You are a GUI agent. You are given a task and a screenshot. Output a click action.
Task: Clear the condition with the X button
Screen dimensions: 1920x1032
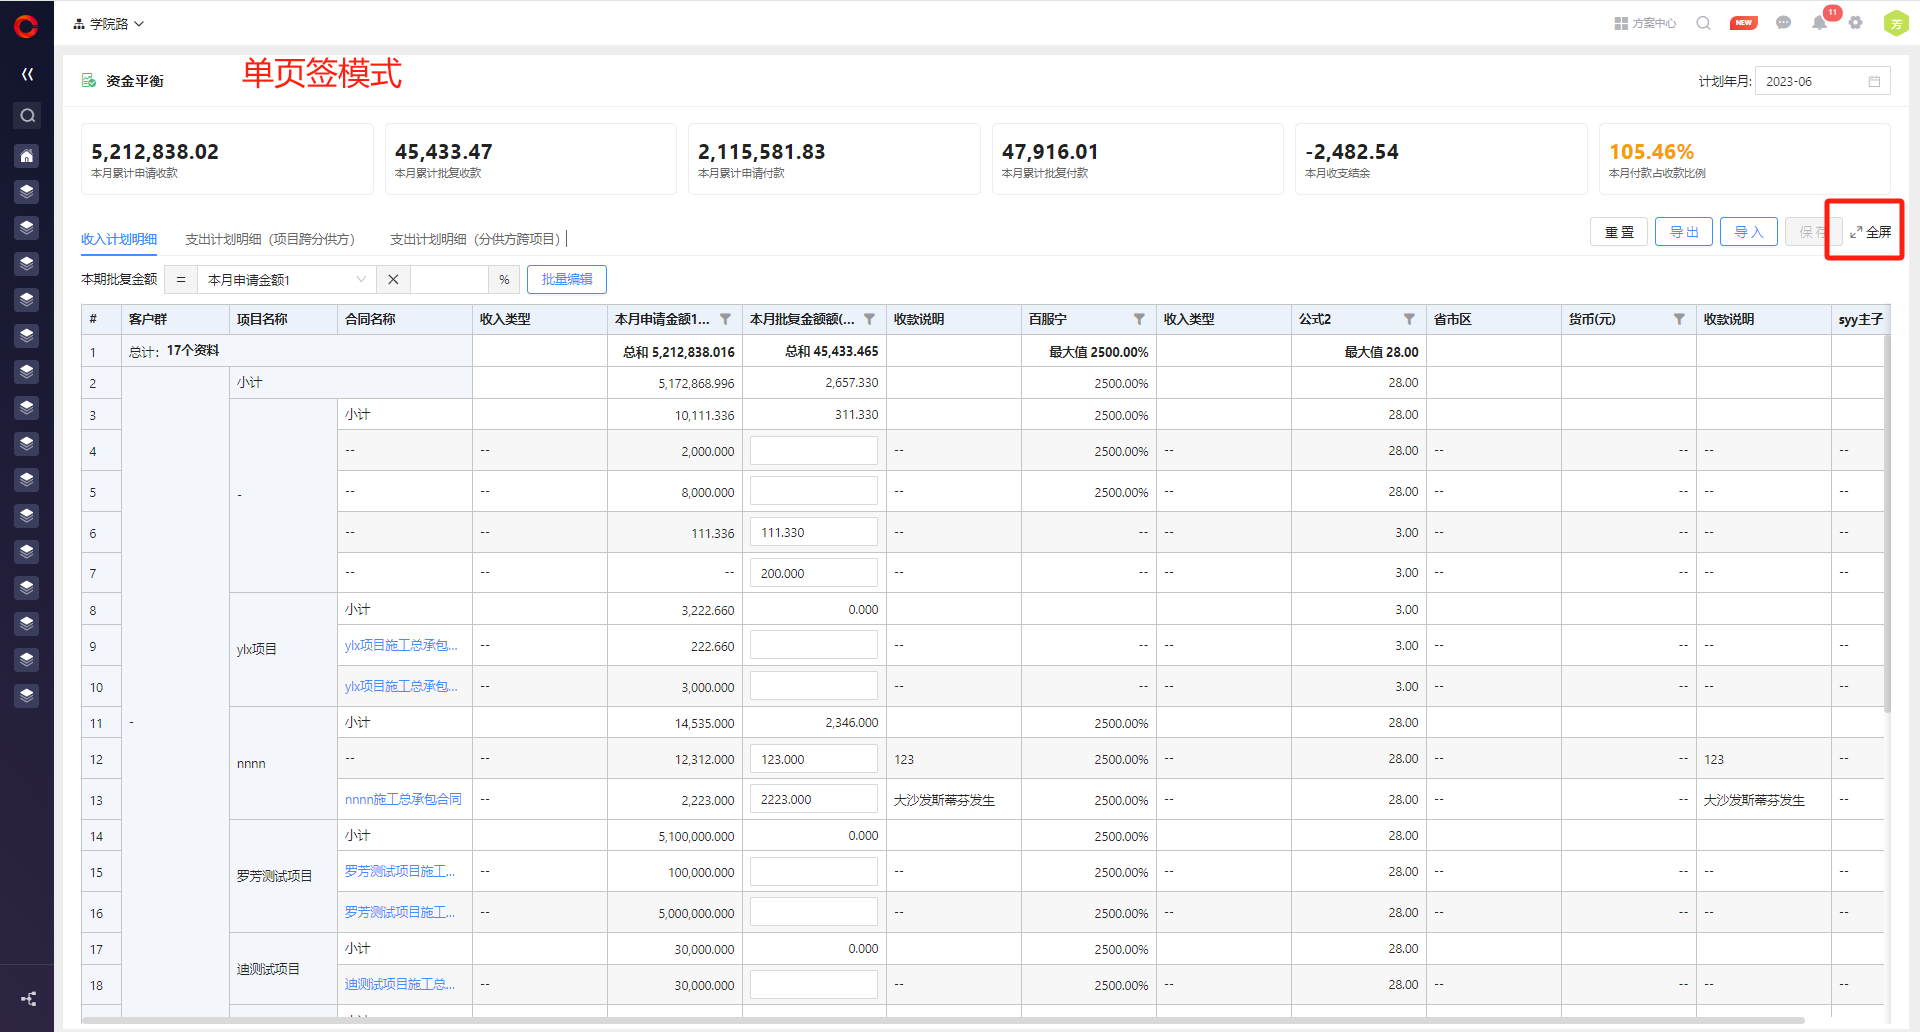click(x=393, y=280)
